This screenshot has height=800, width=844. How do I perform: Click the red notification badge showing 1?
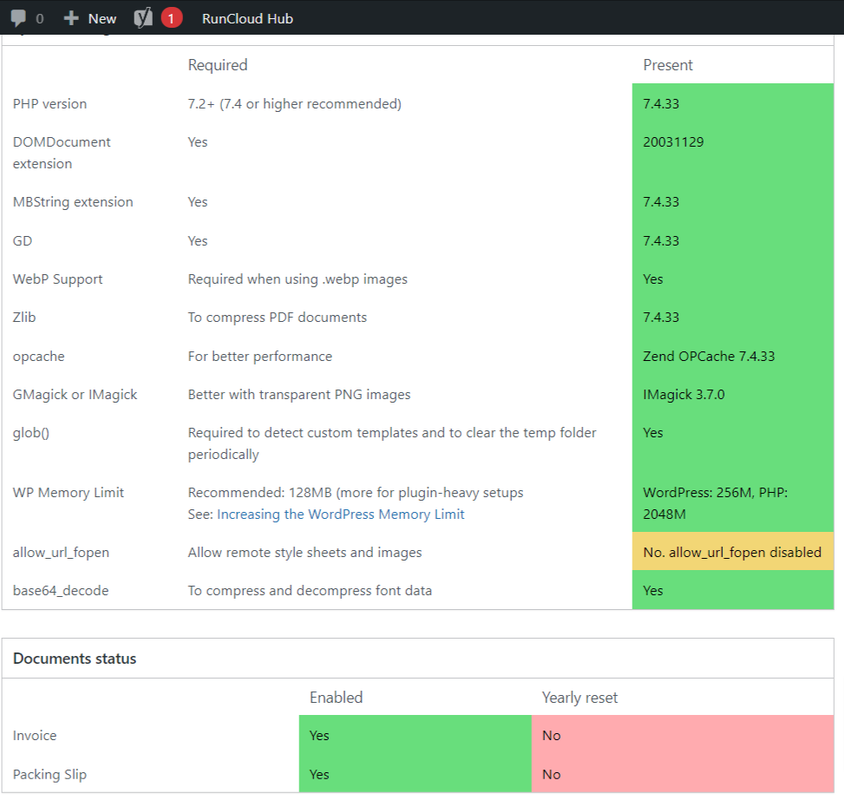tap(171, 18)
